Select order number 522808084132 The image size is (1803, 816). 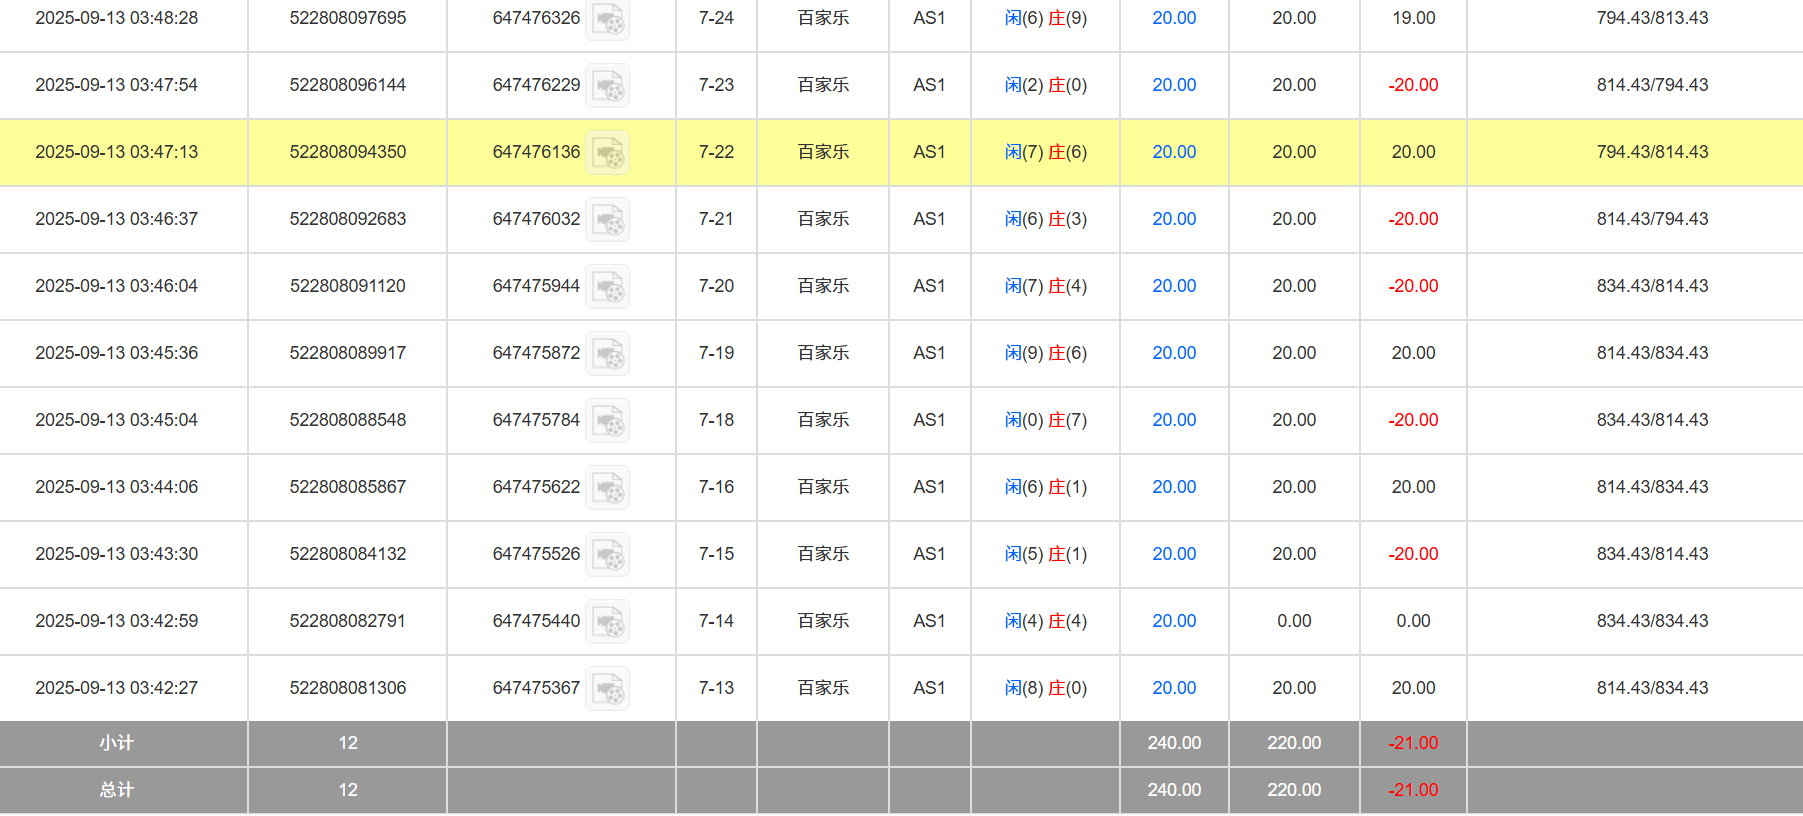[348, 554]
